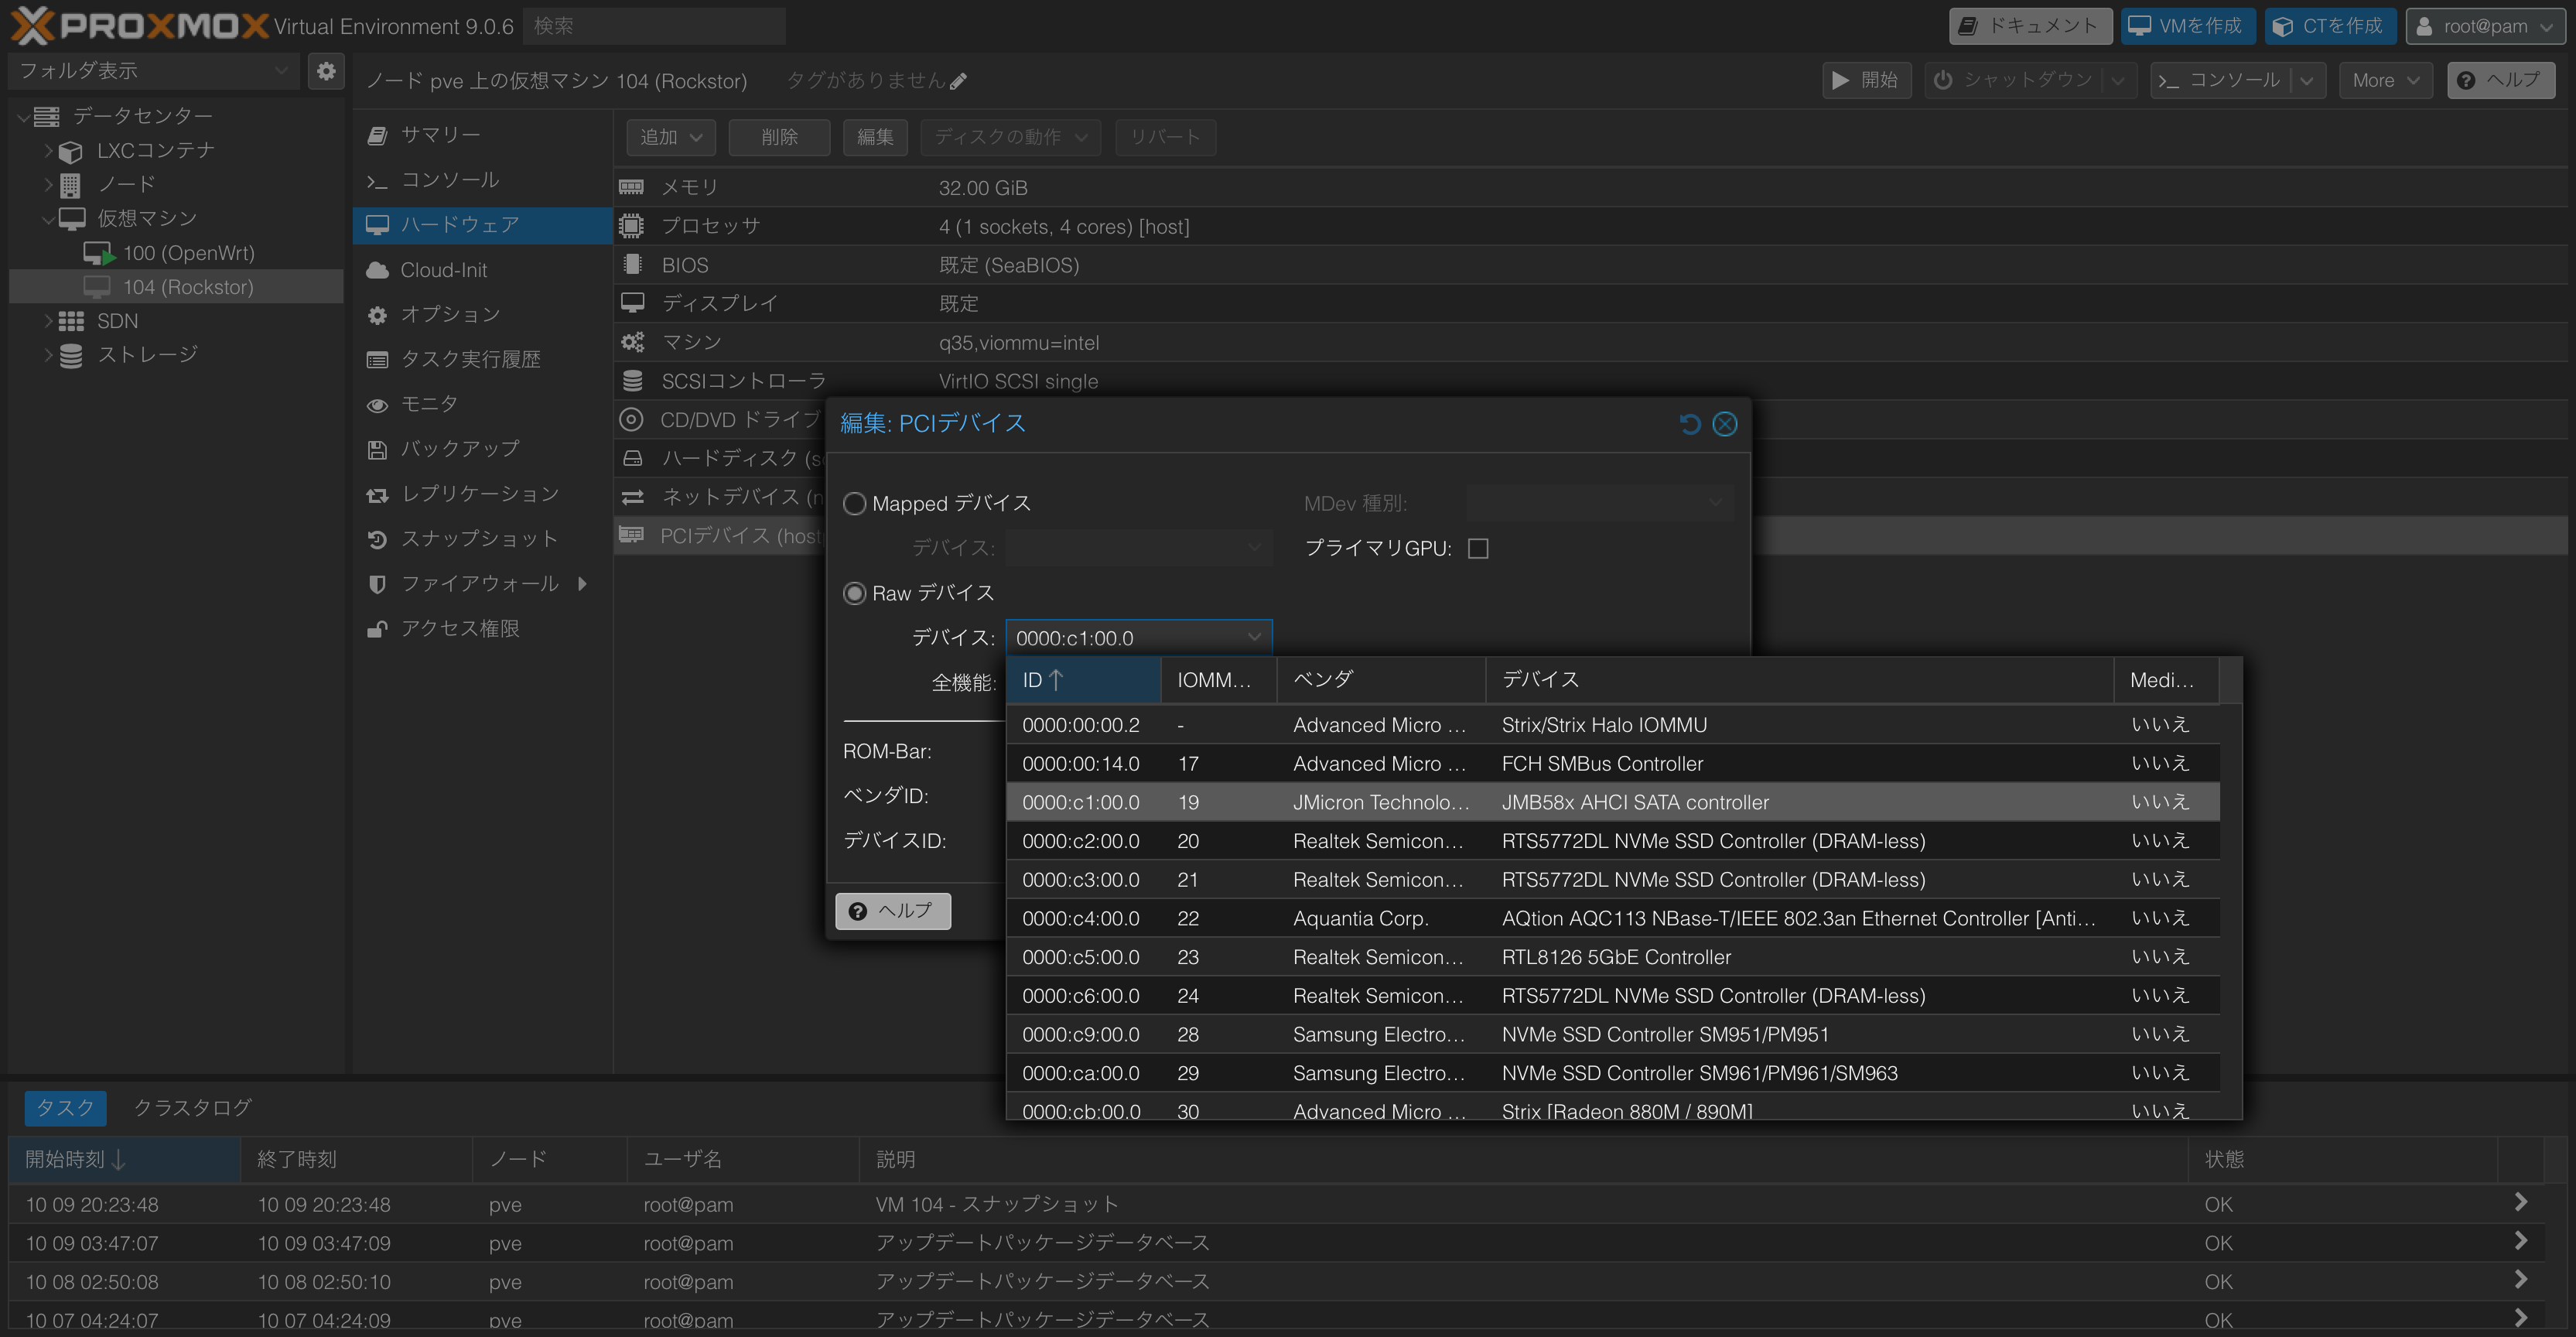
Task: Select the Raw デバイス radio button
Action: [854, 594]
